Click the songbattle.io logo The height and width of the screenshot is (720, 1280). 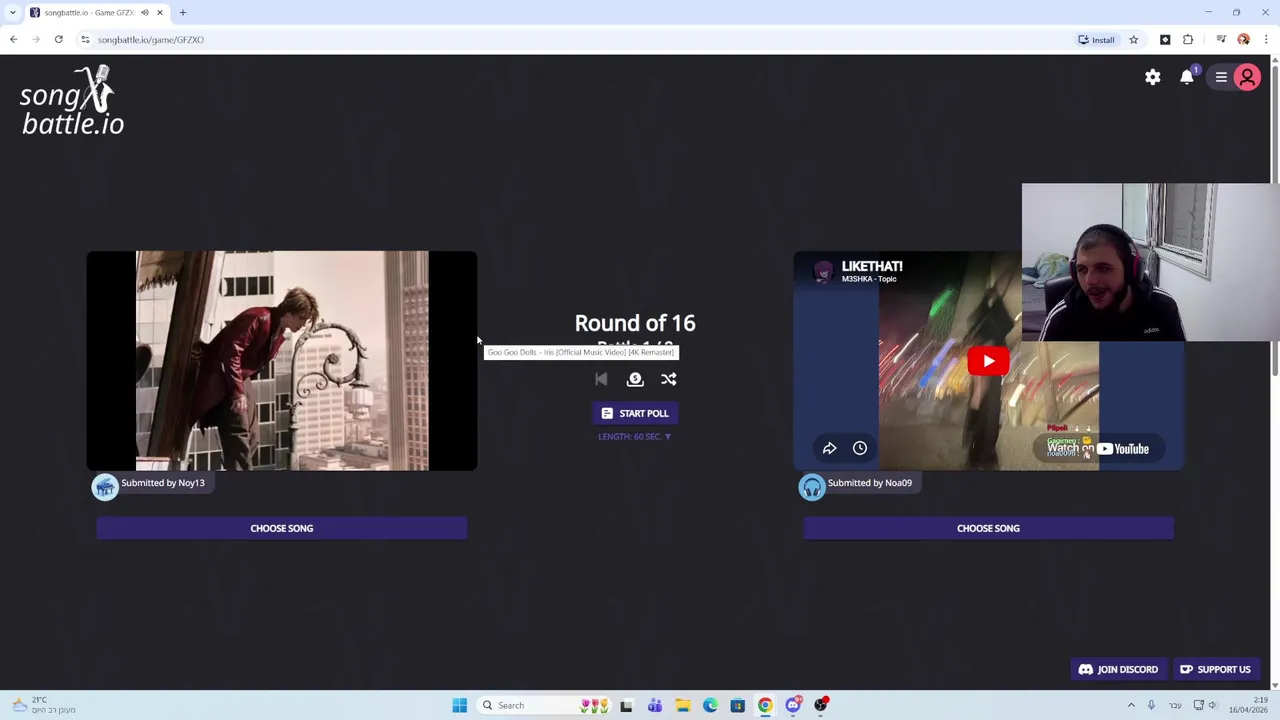[72, 100]
